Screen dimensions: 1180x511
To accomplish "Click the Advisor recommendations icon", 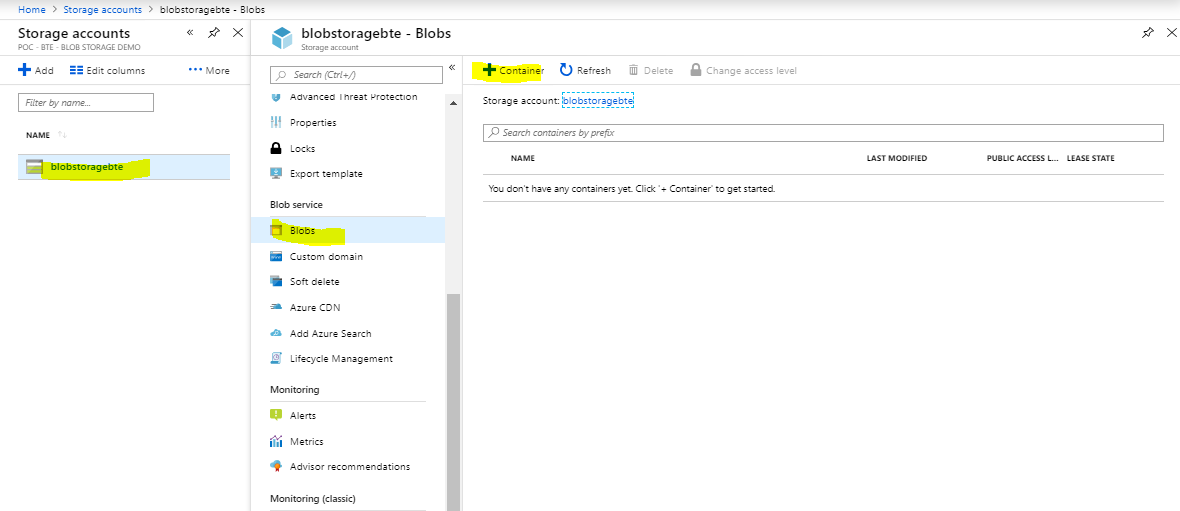I will point(275,467).
